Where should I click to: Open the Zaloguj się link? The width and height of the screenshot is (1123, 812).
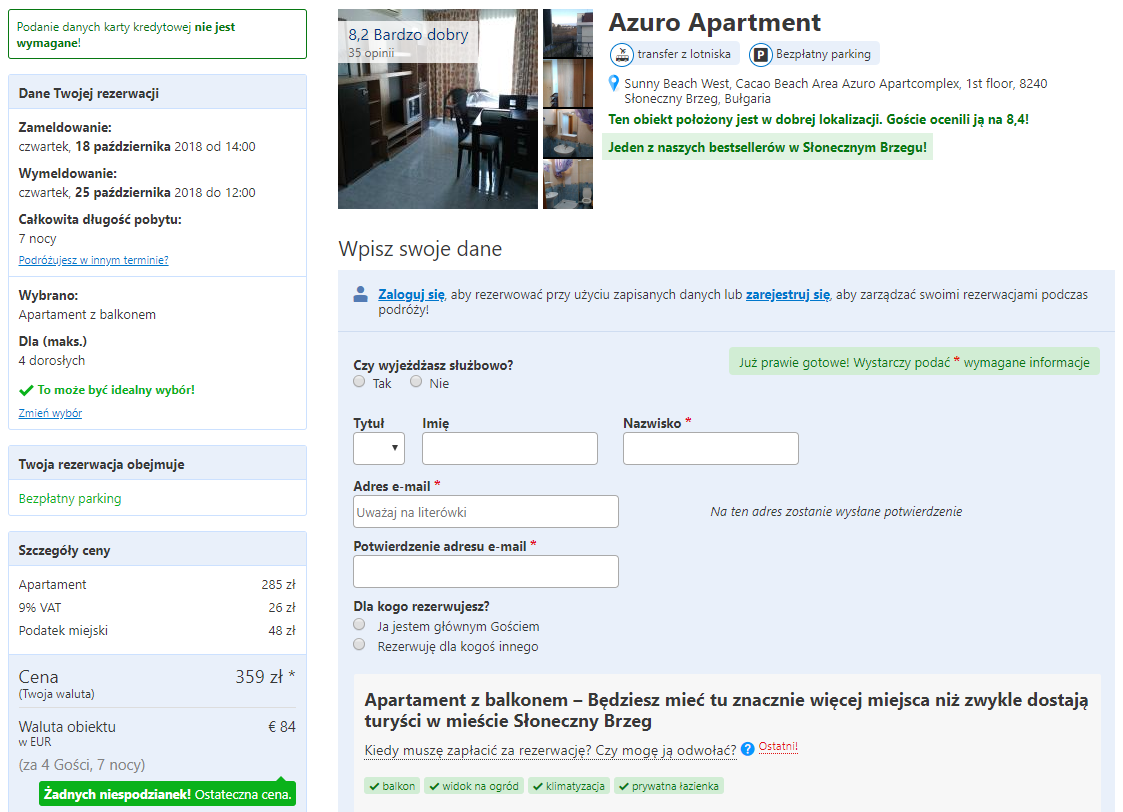(x=412, y=294)
